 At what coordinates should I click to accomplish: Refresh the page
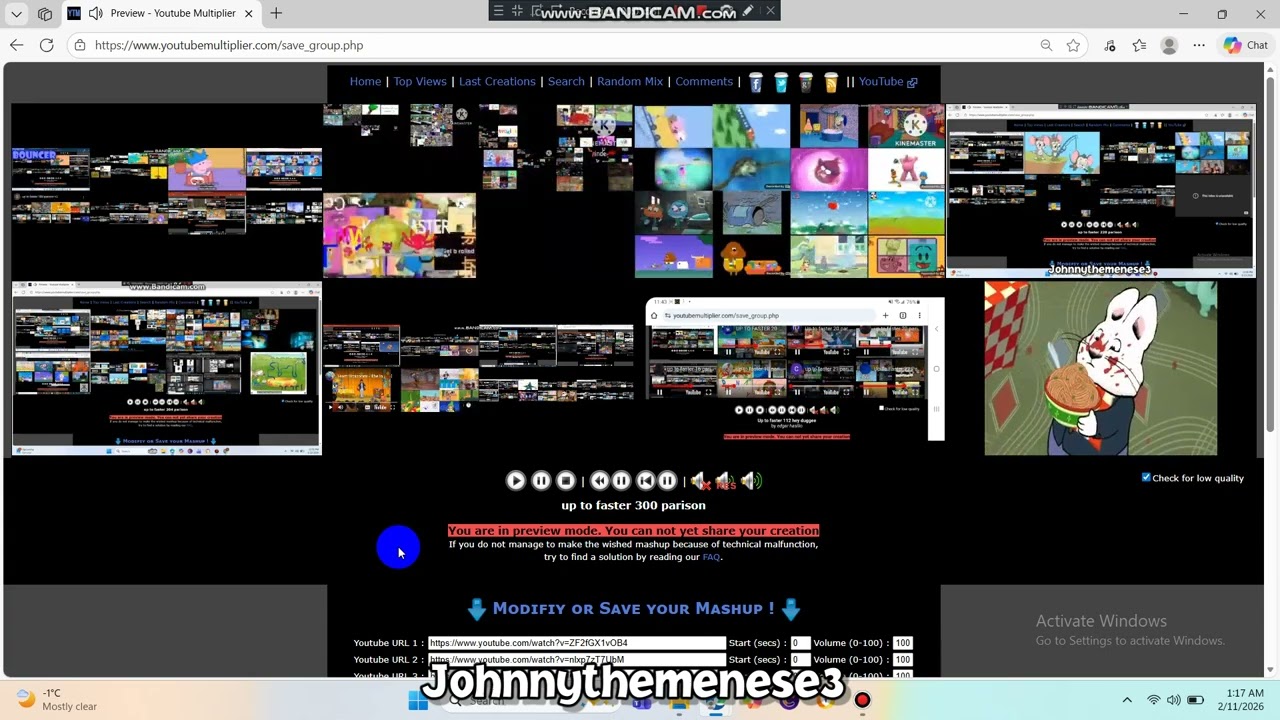[x=47, y=45]
